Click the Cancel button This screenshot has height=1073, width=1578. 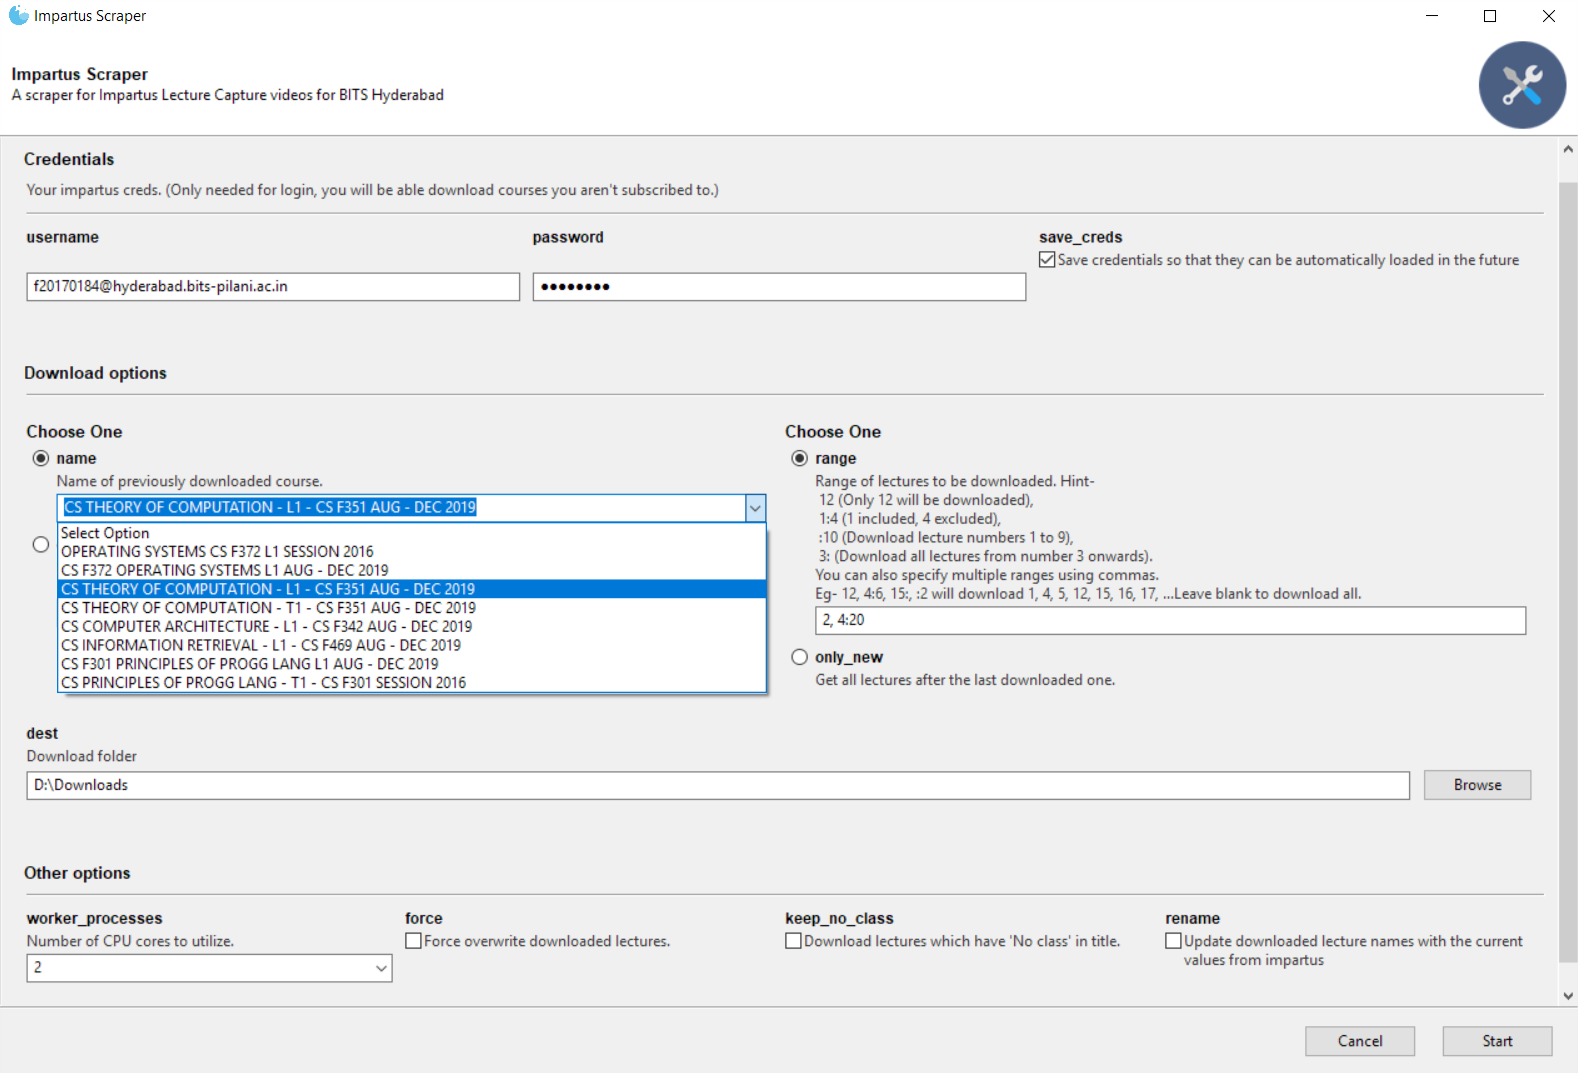[x=1360, y=1041]
